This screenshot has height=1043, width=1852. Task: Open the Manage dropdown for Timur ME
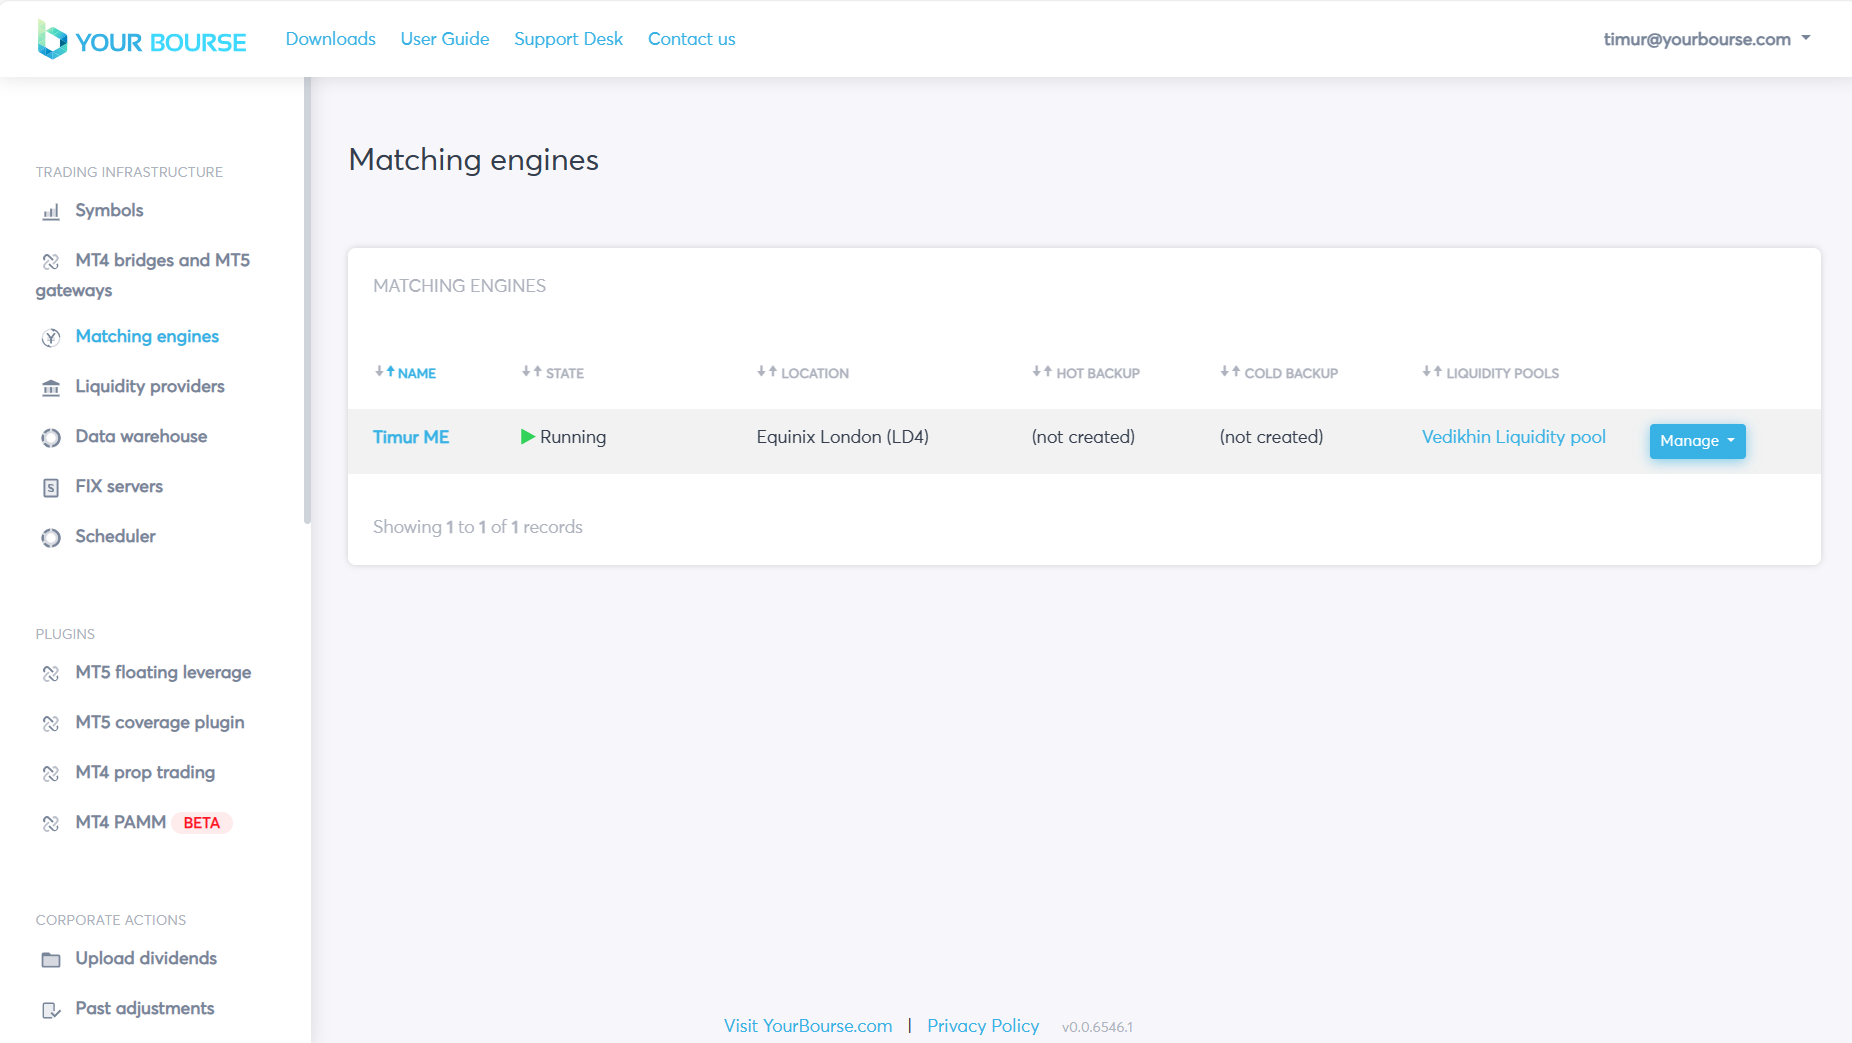[1696, 441]
